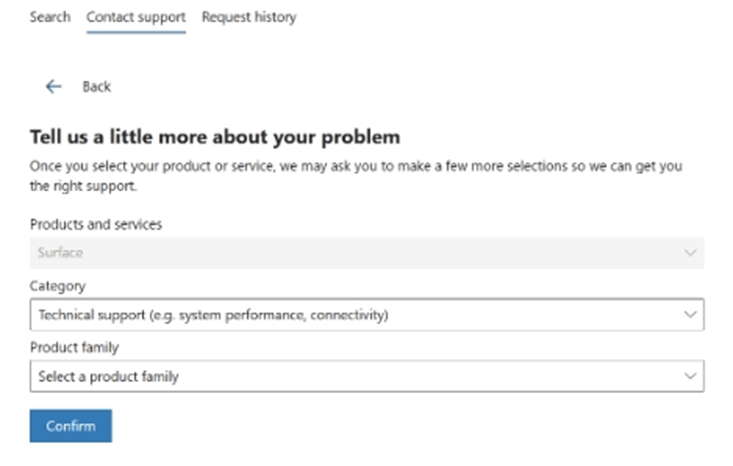Click the Product family dropdown chevron arrow

689,376
